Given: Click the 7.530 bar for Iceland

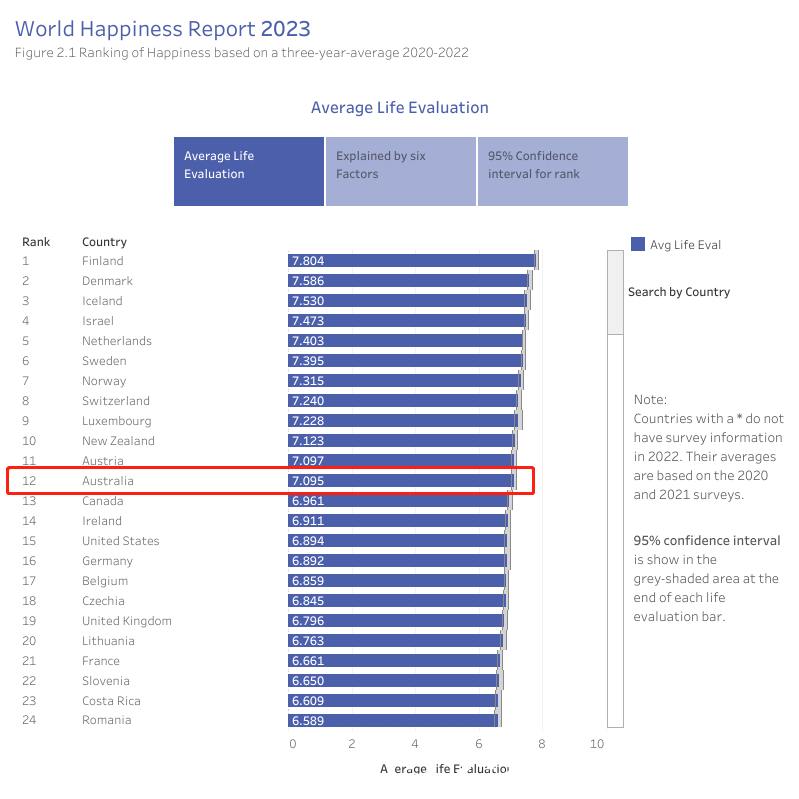Looking at the screenshot, I should (x=407, y=301).
